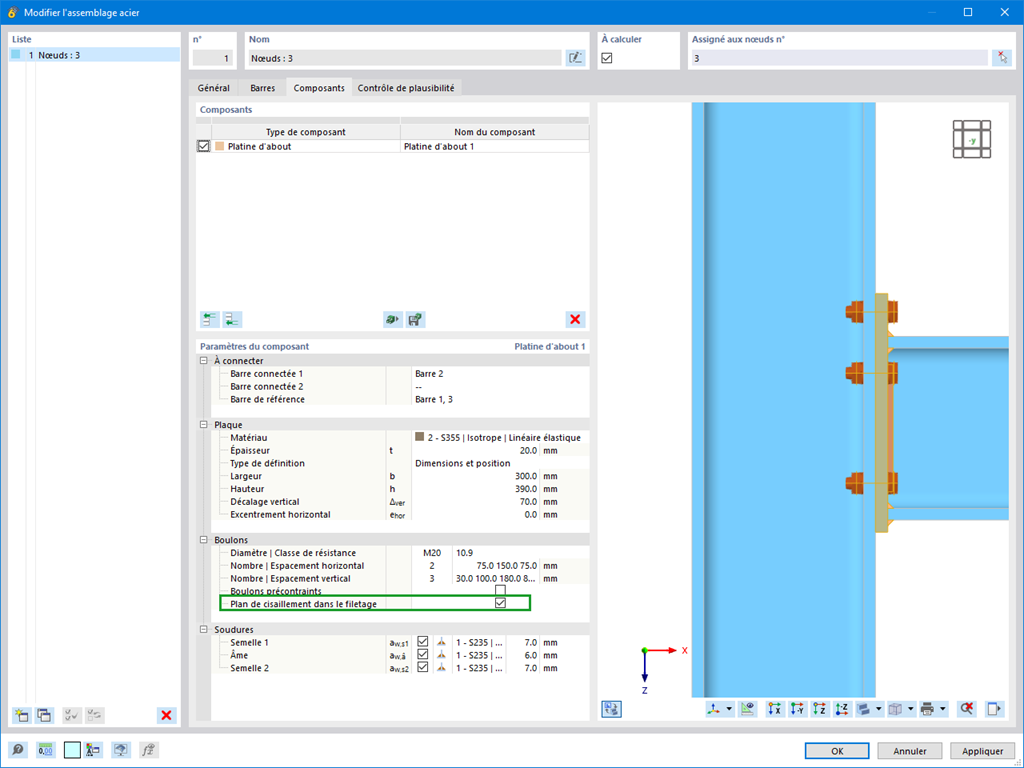Click S355 material color swatch

pyautogui.click(x=419, y=437)
